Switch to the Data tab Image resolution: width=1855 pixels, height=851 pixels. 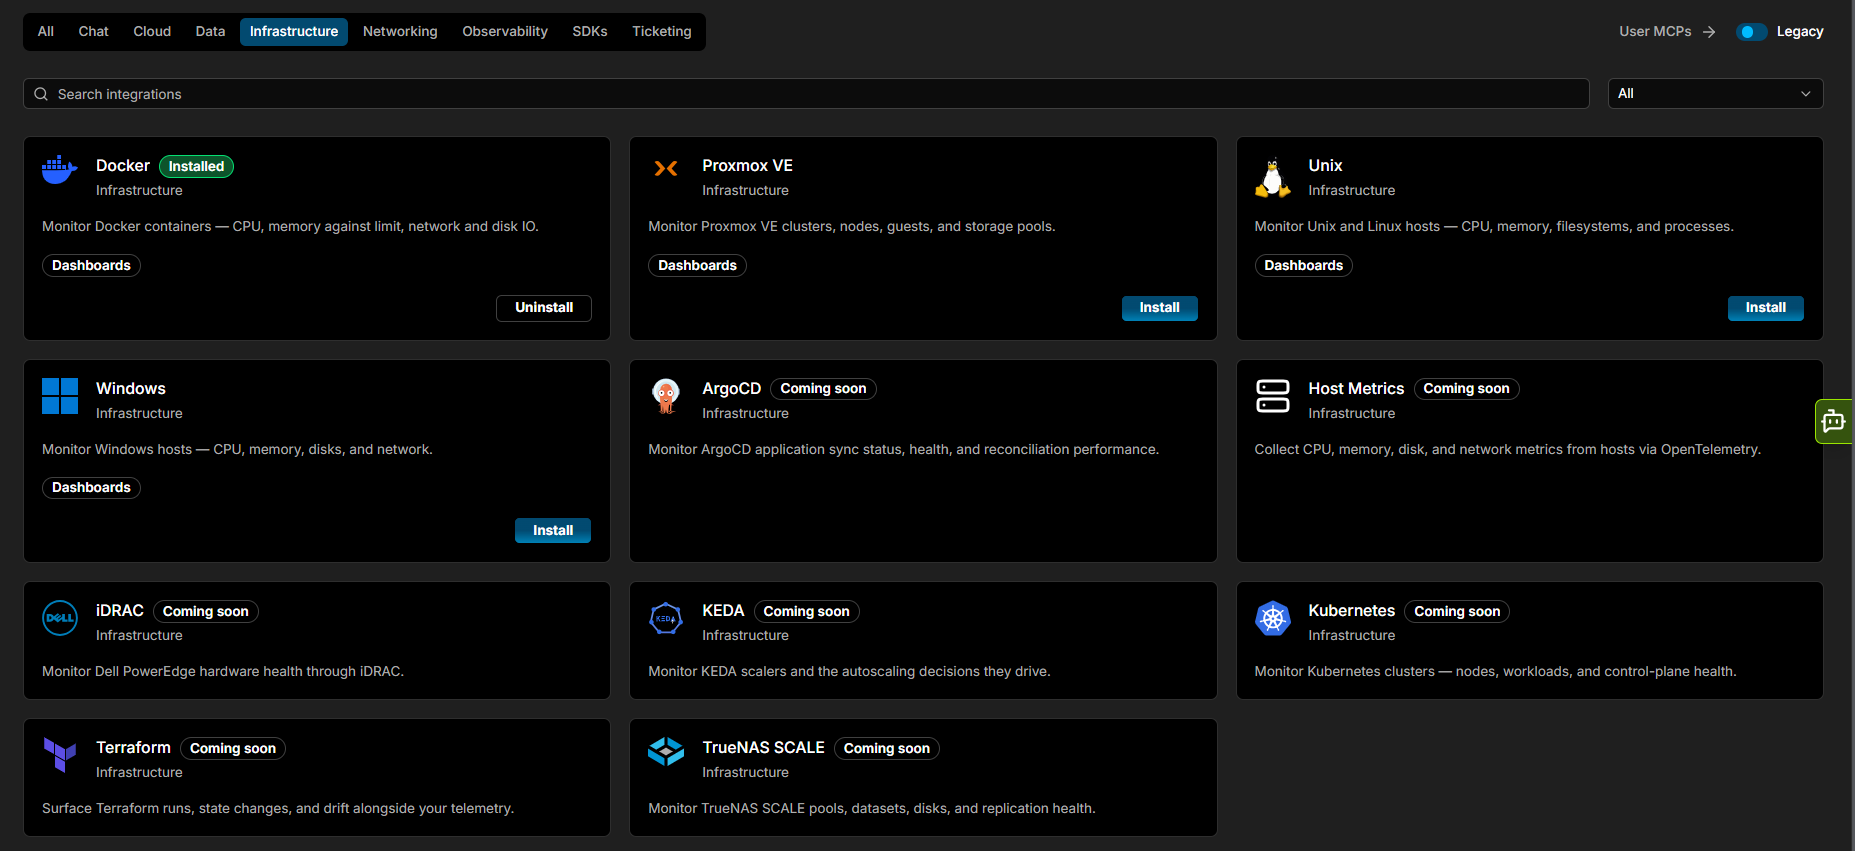[x=210, y=32]
